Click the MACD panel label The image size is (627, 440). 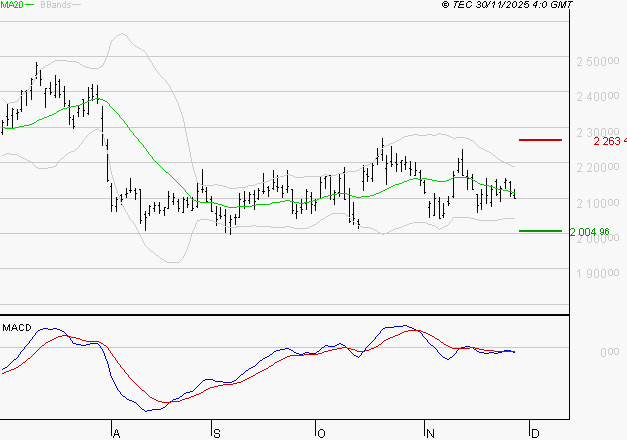pyautogui.click(x=17, y=328)
